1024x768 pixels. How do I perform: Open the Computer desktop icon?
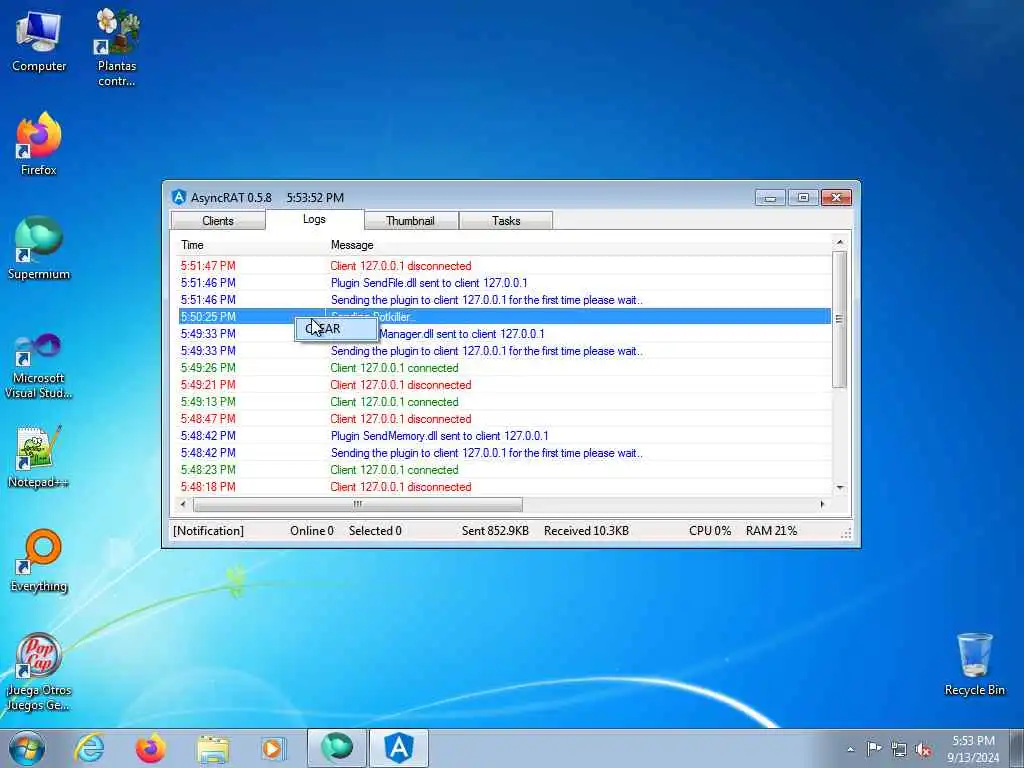[39, 40]
